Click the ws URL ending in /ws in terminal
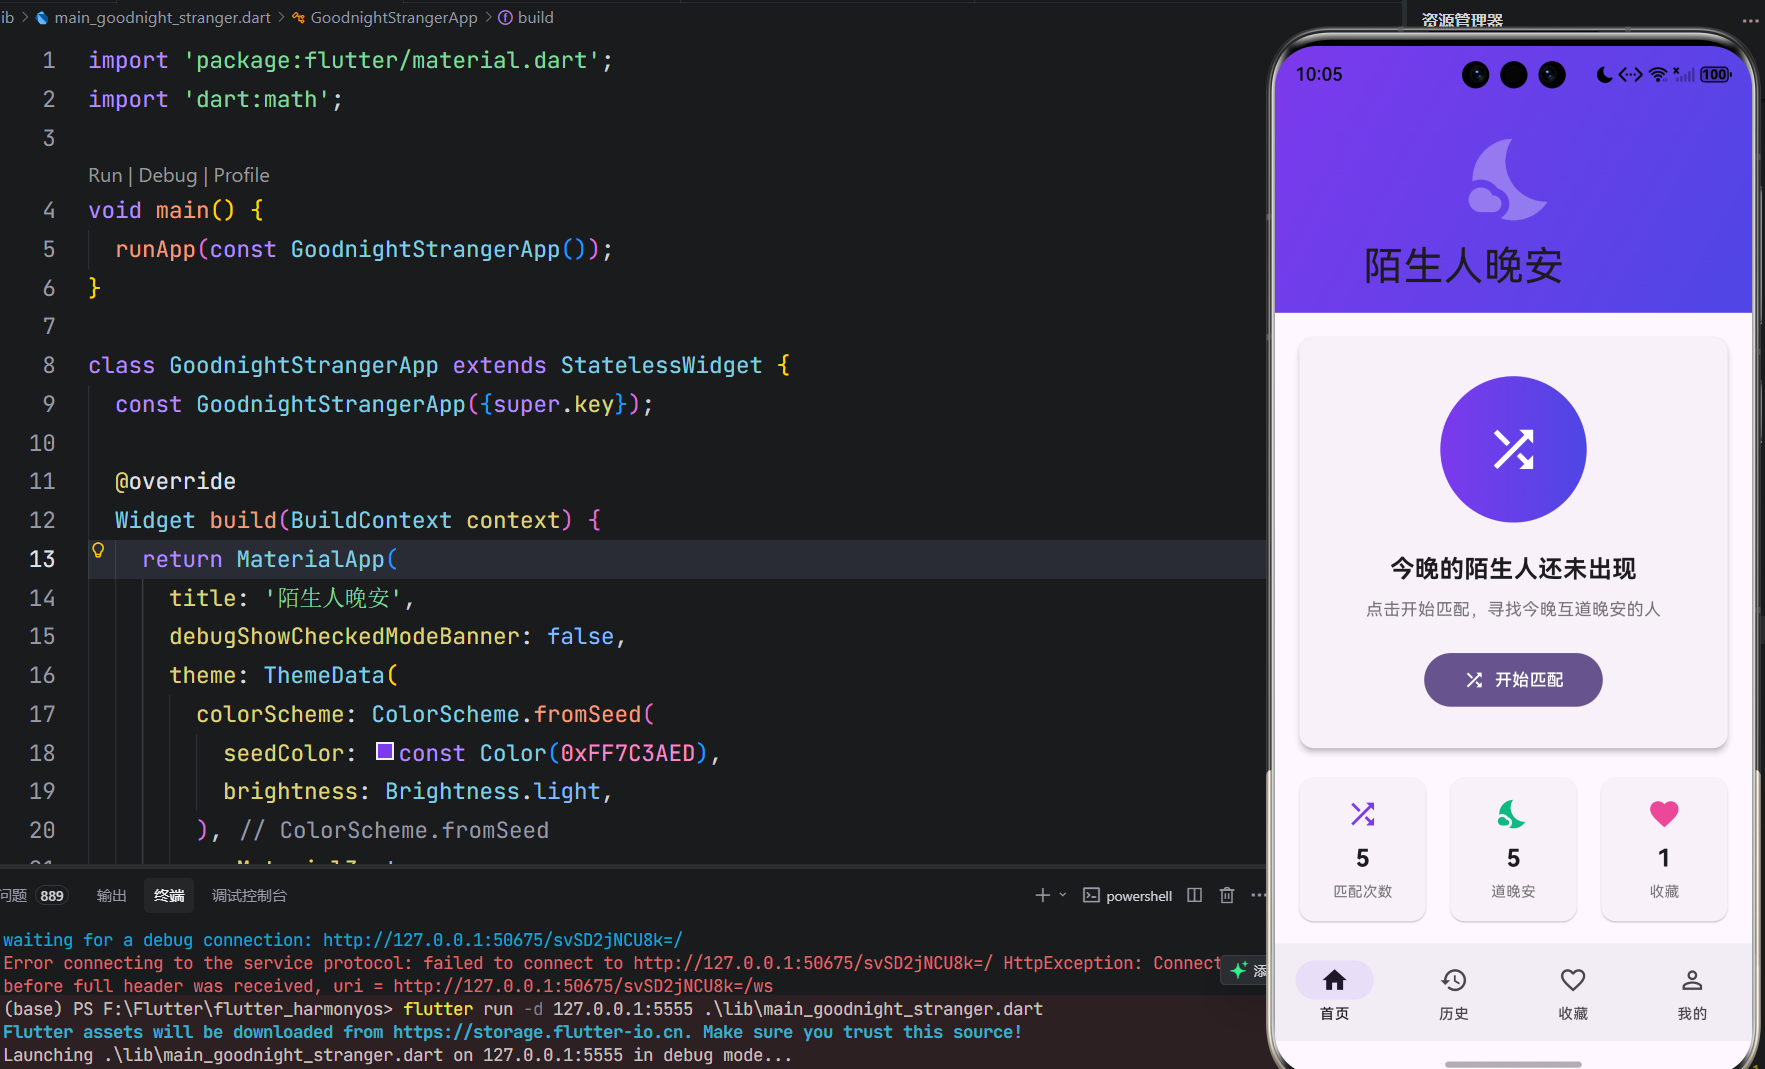This screenshot has width=1765, height=1069. click(583, 986)
